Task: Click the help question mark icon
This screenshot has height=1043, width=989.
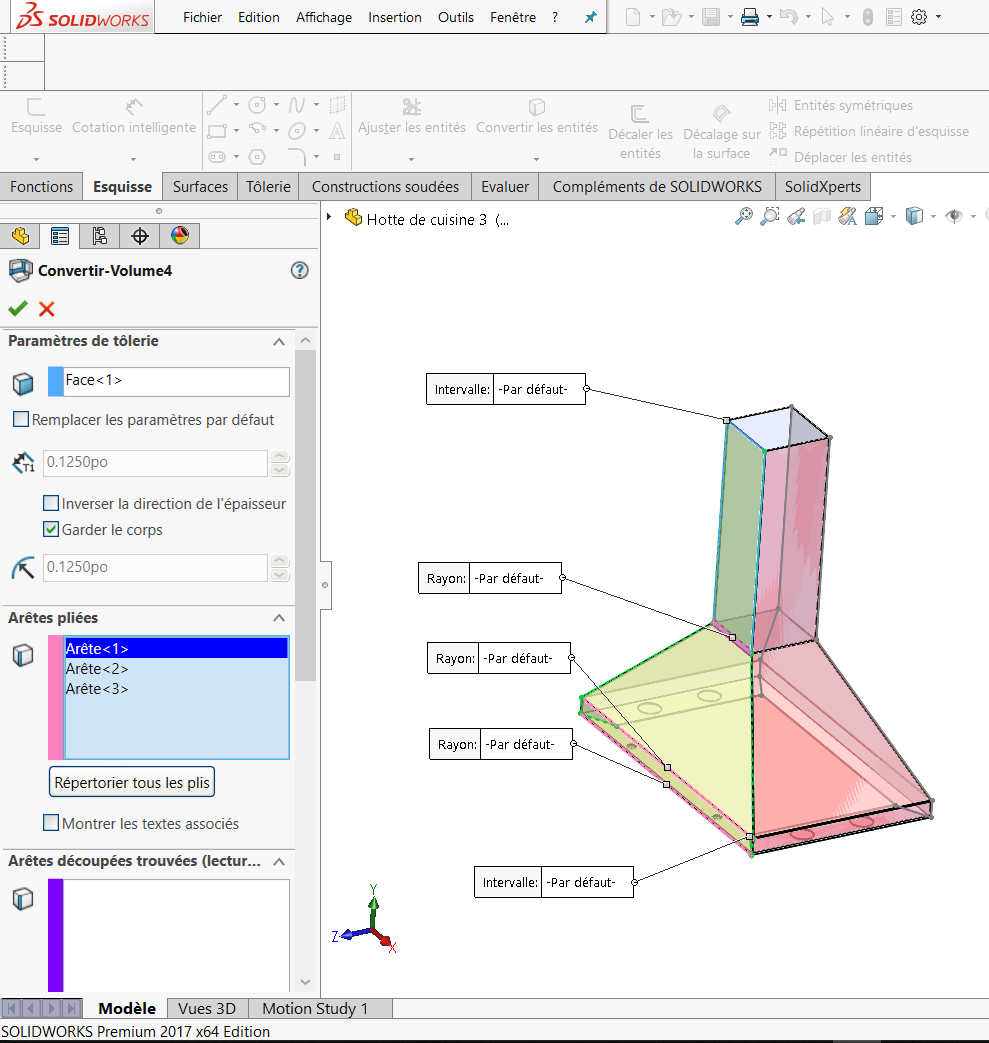Action: (x=299, y=270)
